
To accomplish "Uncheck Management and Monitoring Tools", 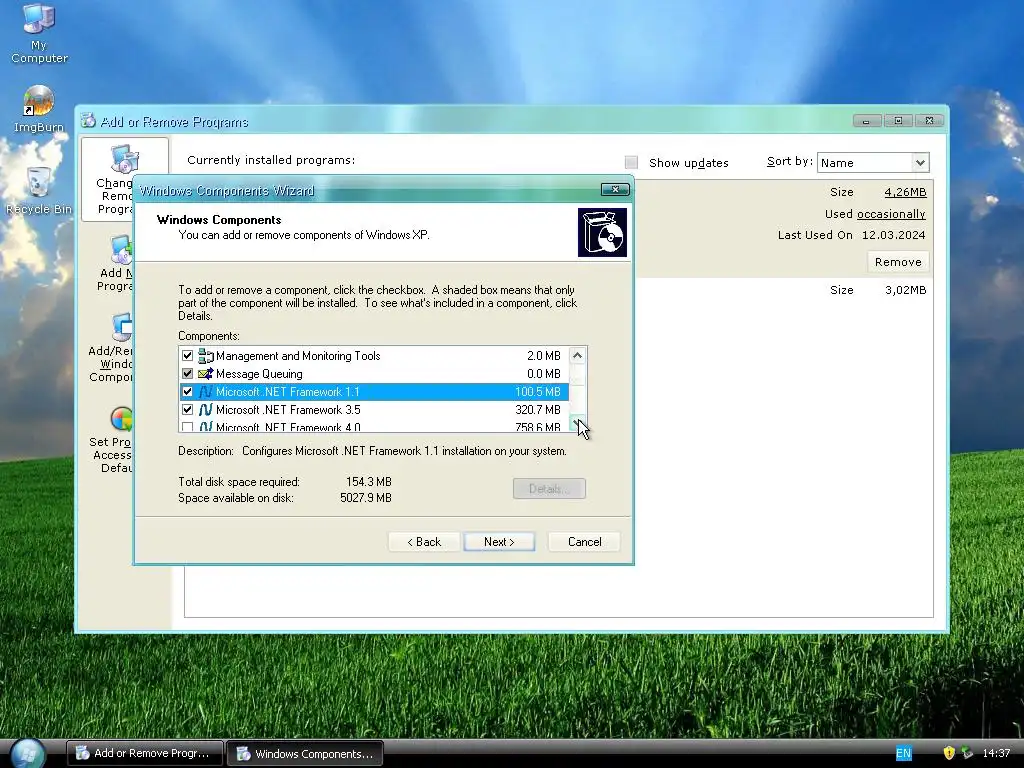I will pos(187,356).
